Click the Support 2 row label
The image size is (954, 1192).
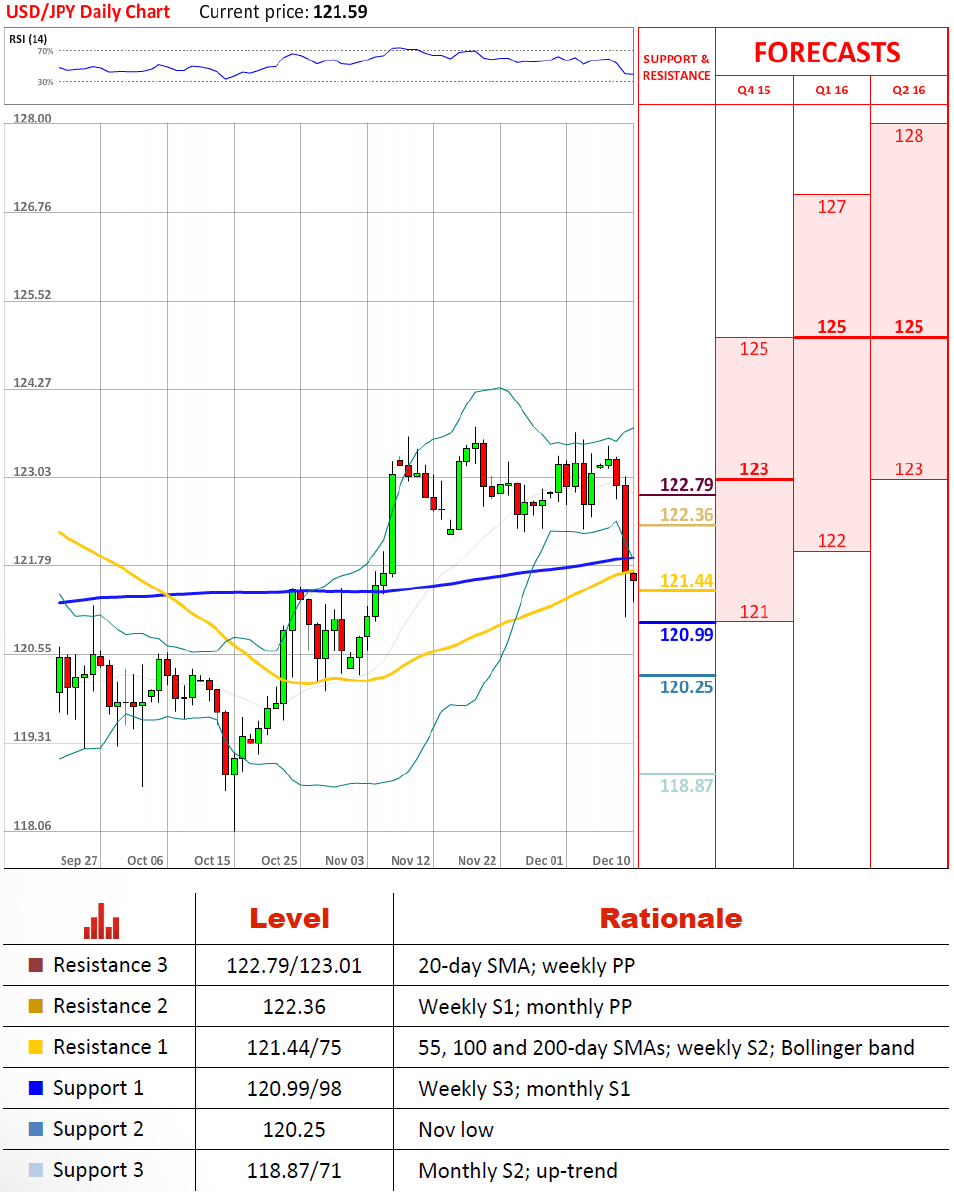[98, 1130]
